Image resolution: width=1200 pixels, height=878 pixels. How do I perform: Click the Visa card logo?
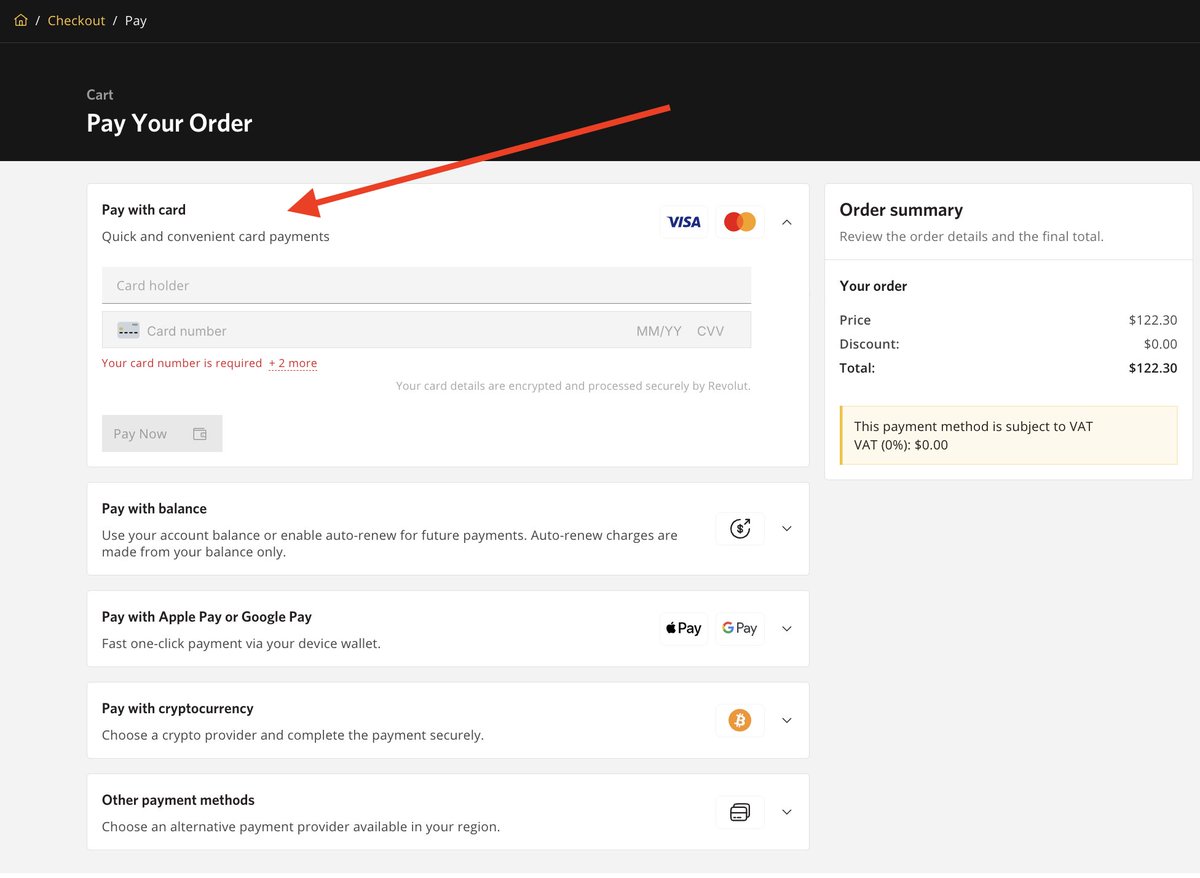pyautogui.click(x=684, y=222)
